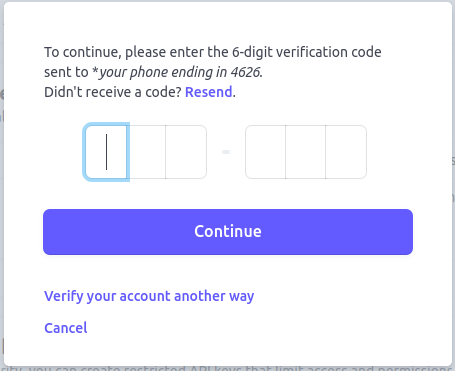This screenshot has height=371, width=455.
Task: Open Verify your account another way
Action: 149,296
